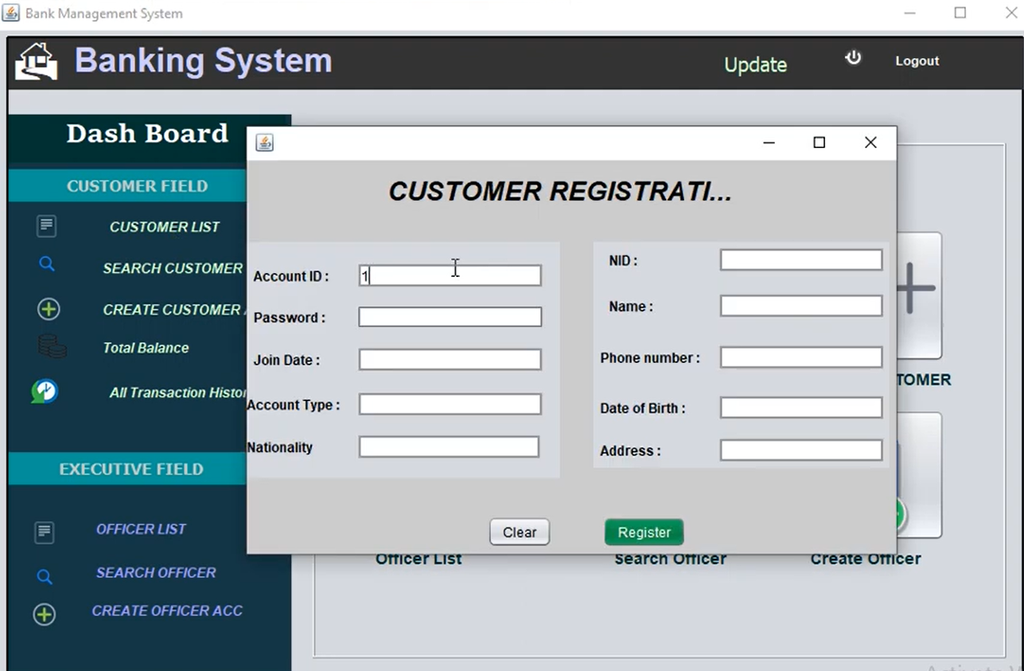Viewport: 1024px width, 671px height.
Task: Focus the Phone number input field
Action: click(801, 357)
